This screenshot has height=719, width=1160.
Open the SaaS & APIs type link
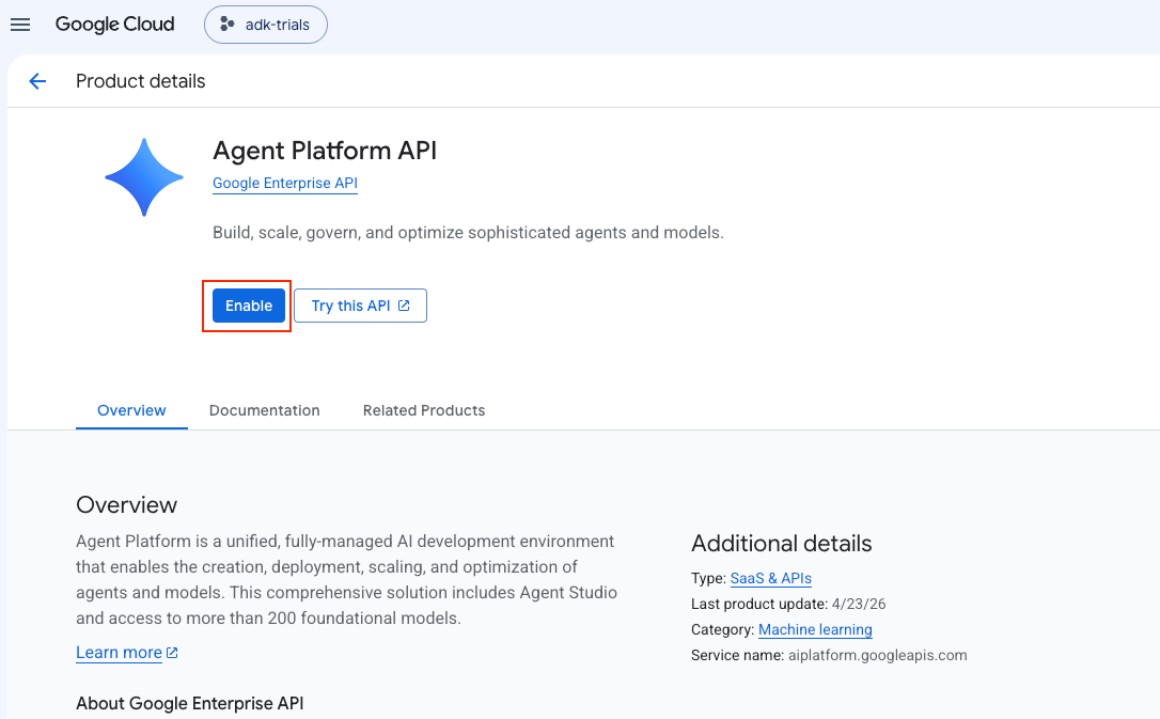tap(771, 578)
